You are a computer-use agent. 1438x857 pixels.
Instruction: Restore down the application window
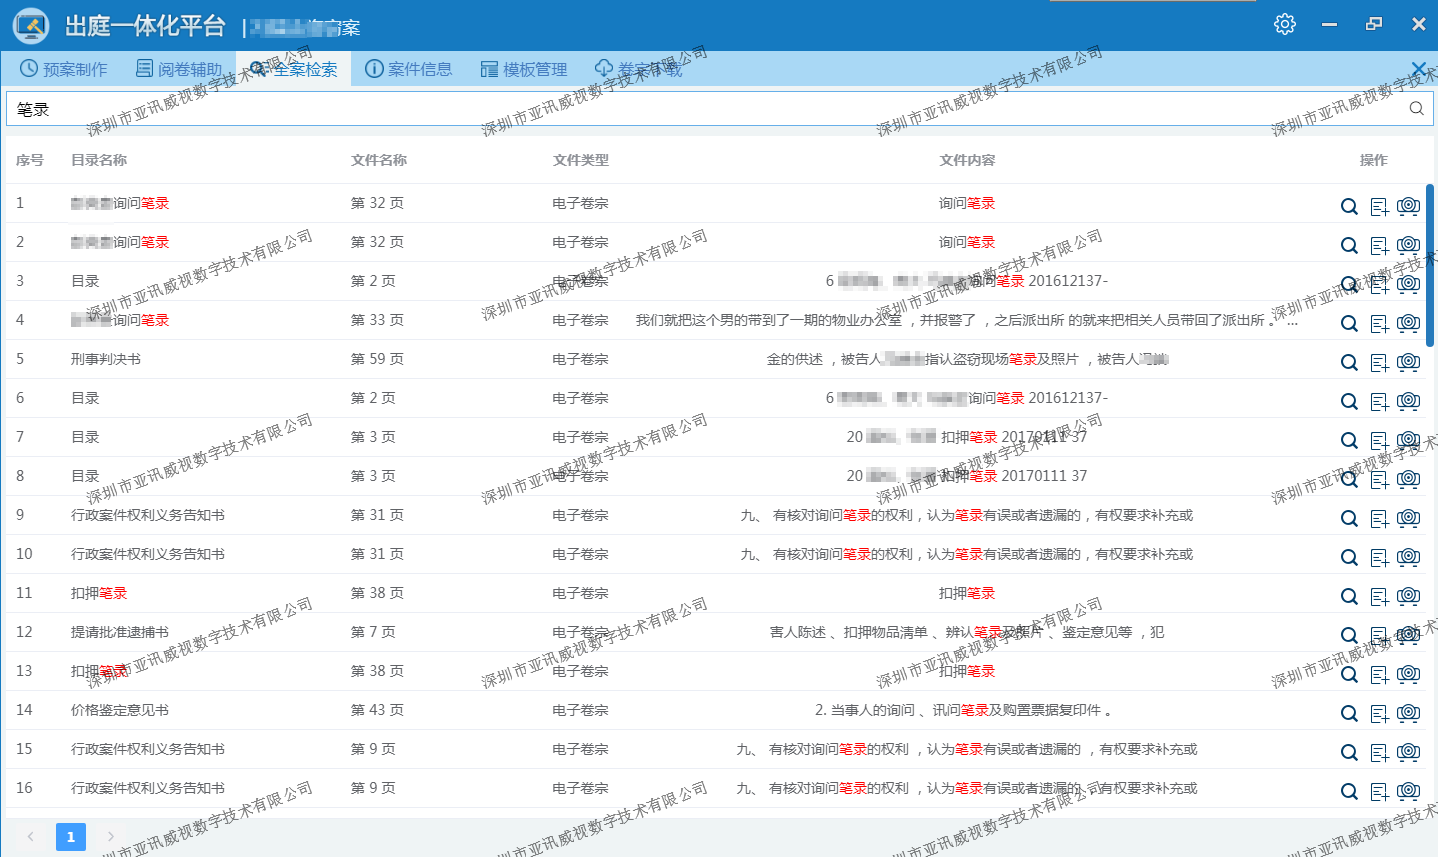click(x=1374, y=24)
